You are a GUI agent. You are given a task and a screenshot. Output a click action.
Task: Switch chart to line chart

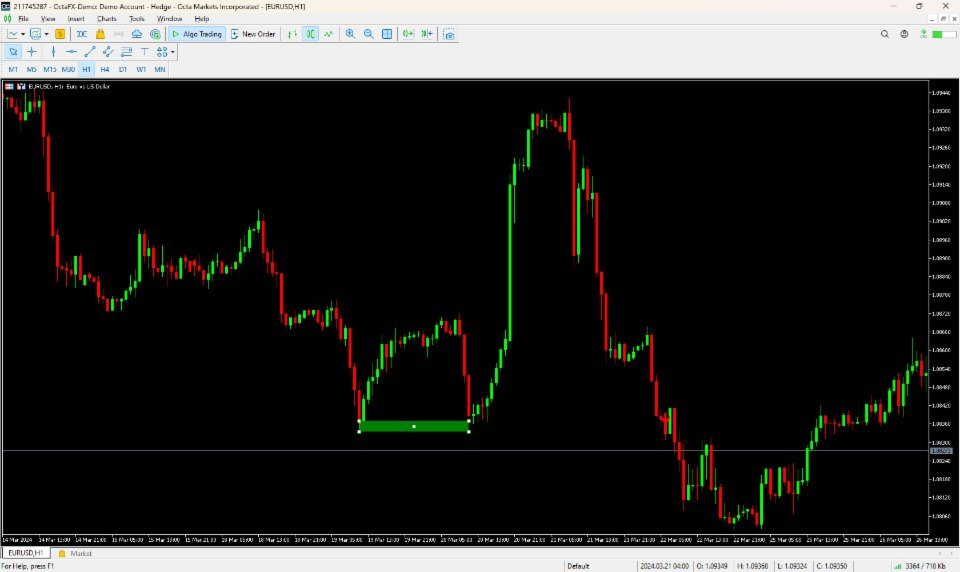click(x=329, y=34)
